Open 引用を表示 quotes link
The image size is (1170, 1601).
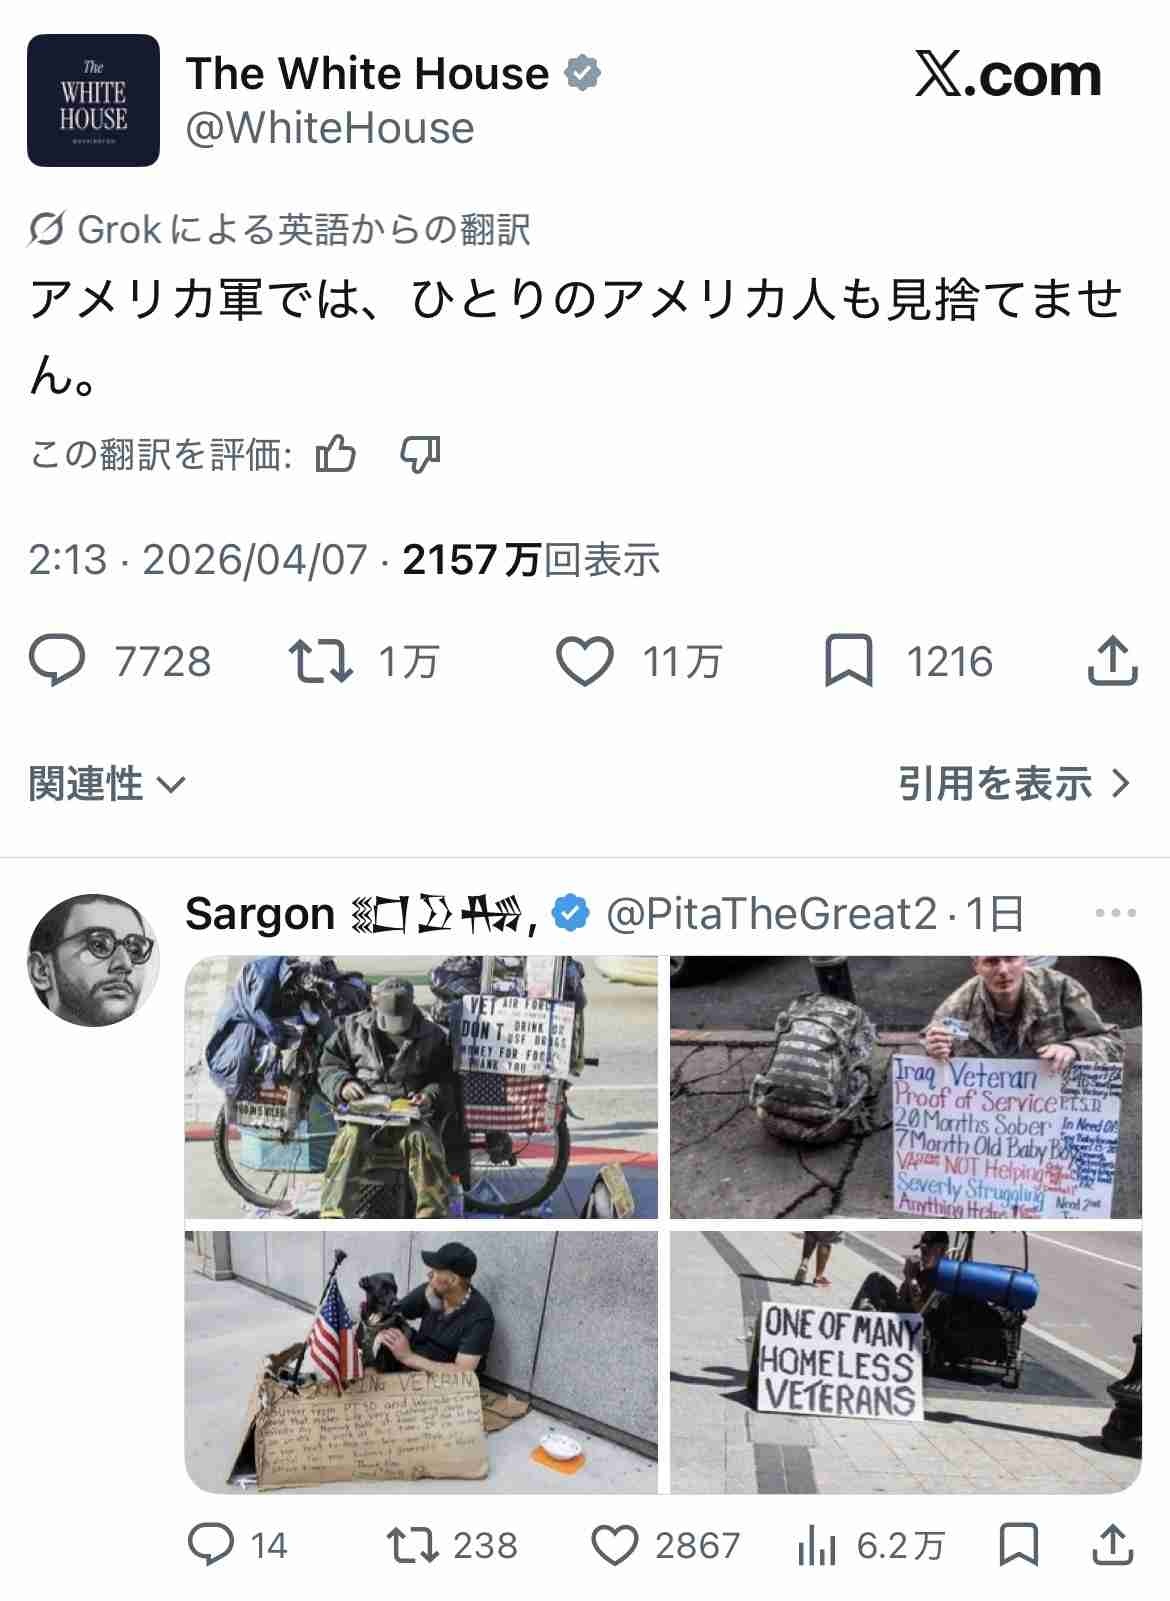(1014, 783)
